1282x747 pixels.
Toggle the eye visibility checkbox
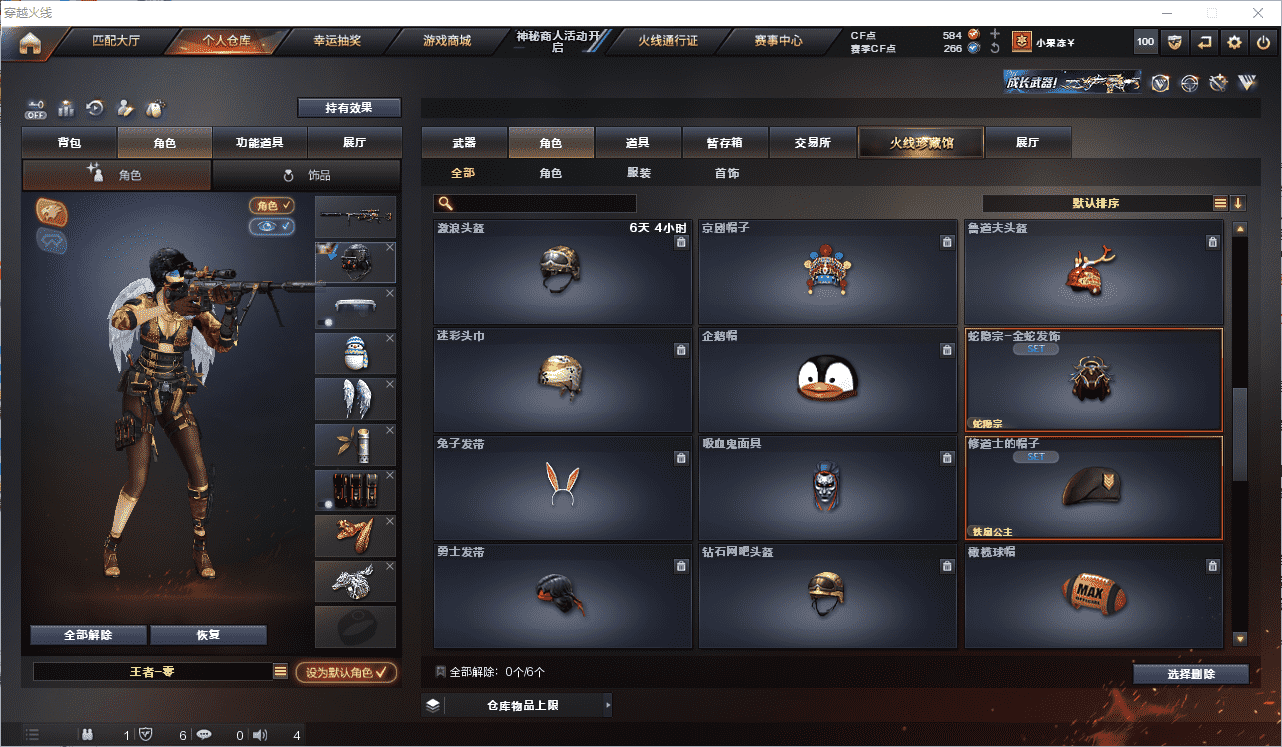(x=272, y=227)
